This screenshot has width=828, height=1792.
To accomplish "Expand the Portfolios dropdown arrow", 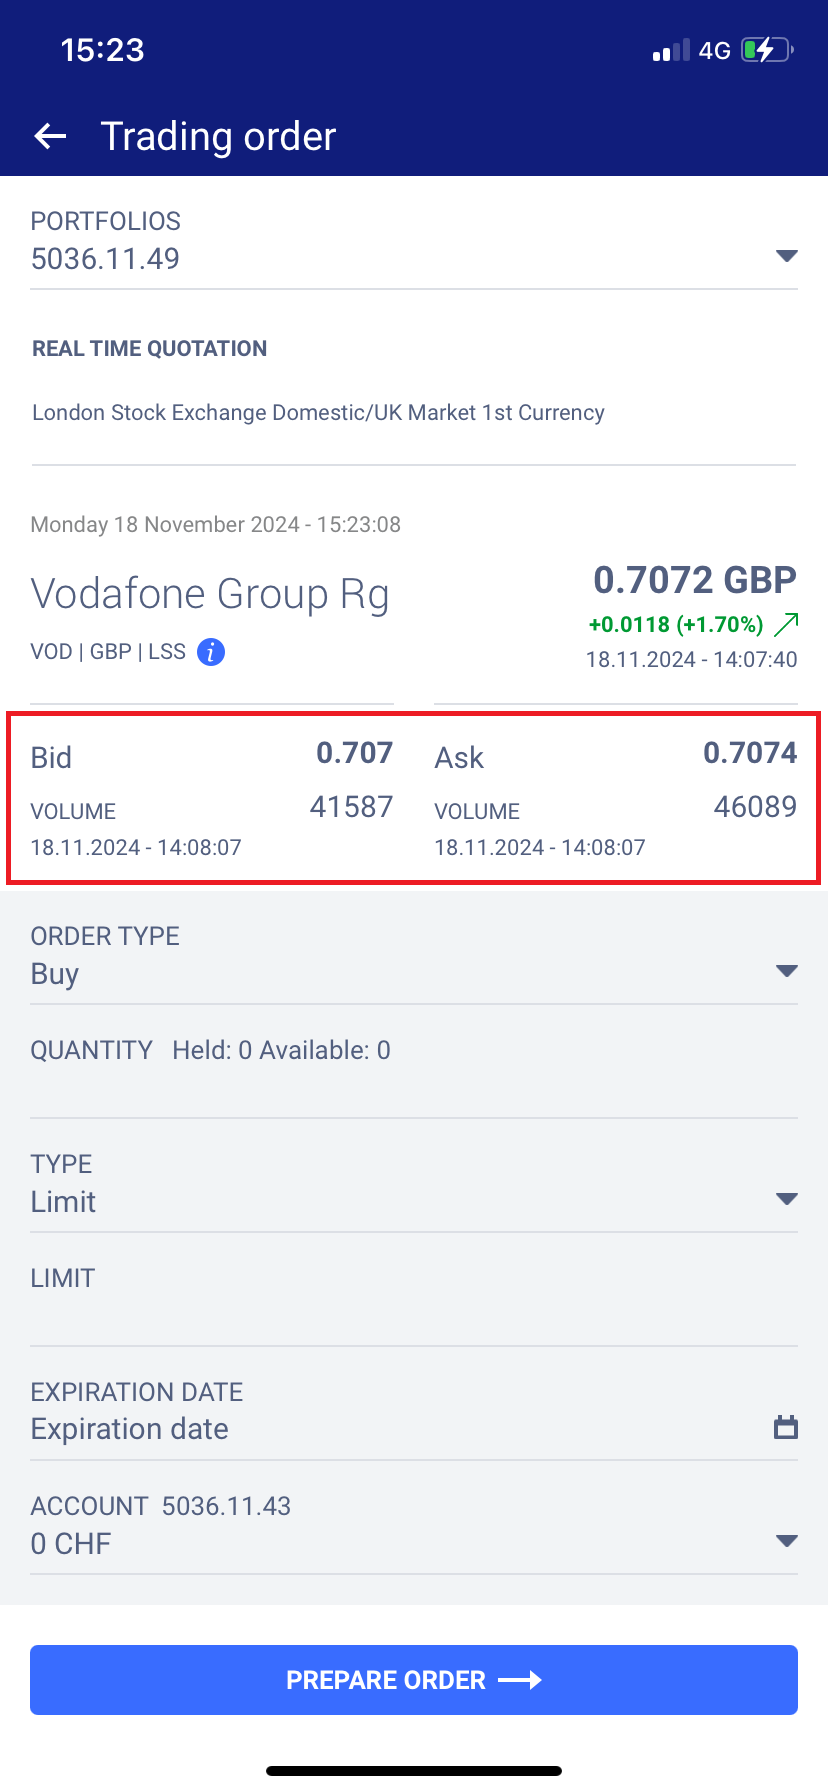I will click(x=786, y=257).
